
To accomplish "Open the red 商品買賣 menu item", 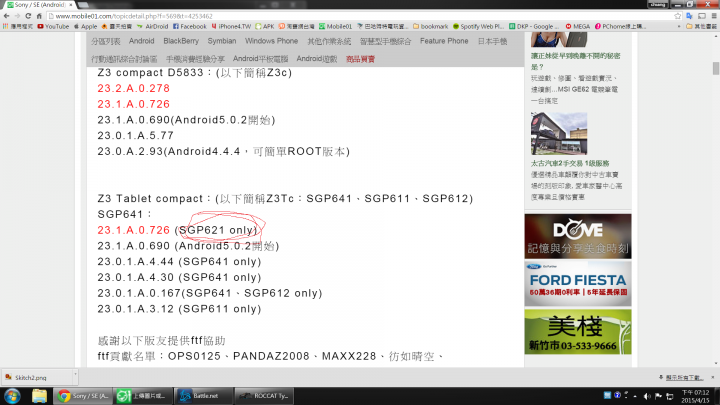I will tap(360, 59).
